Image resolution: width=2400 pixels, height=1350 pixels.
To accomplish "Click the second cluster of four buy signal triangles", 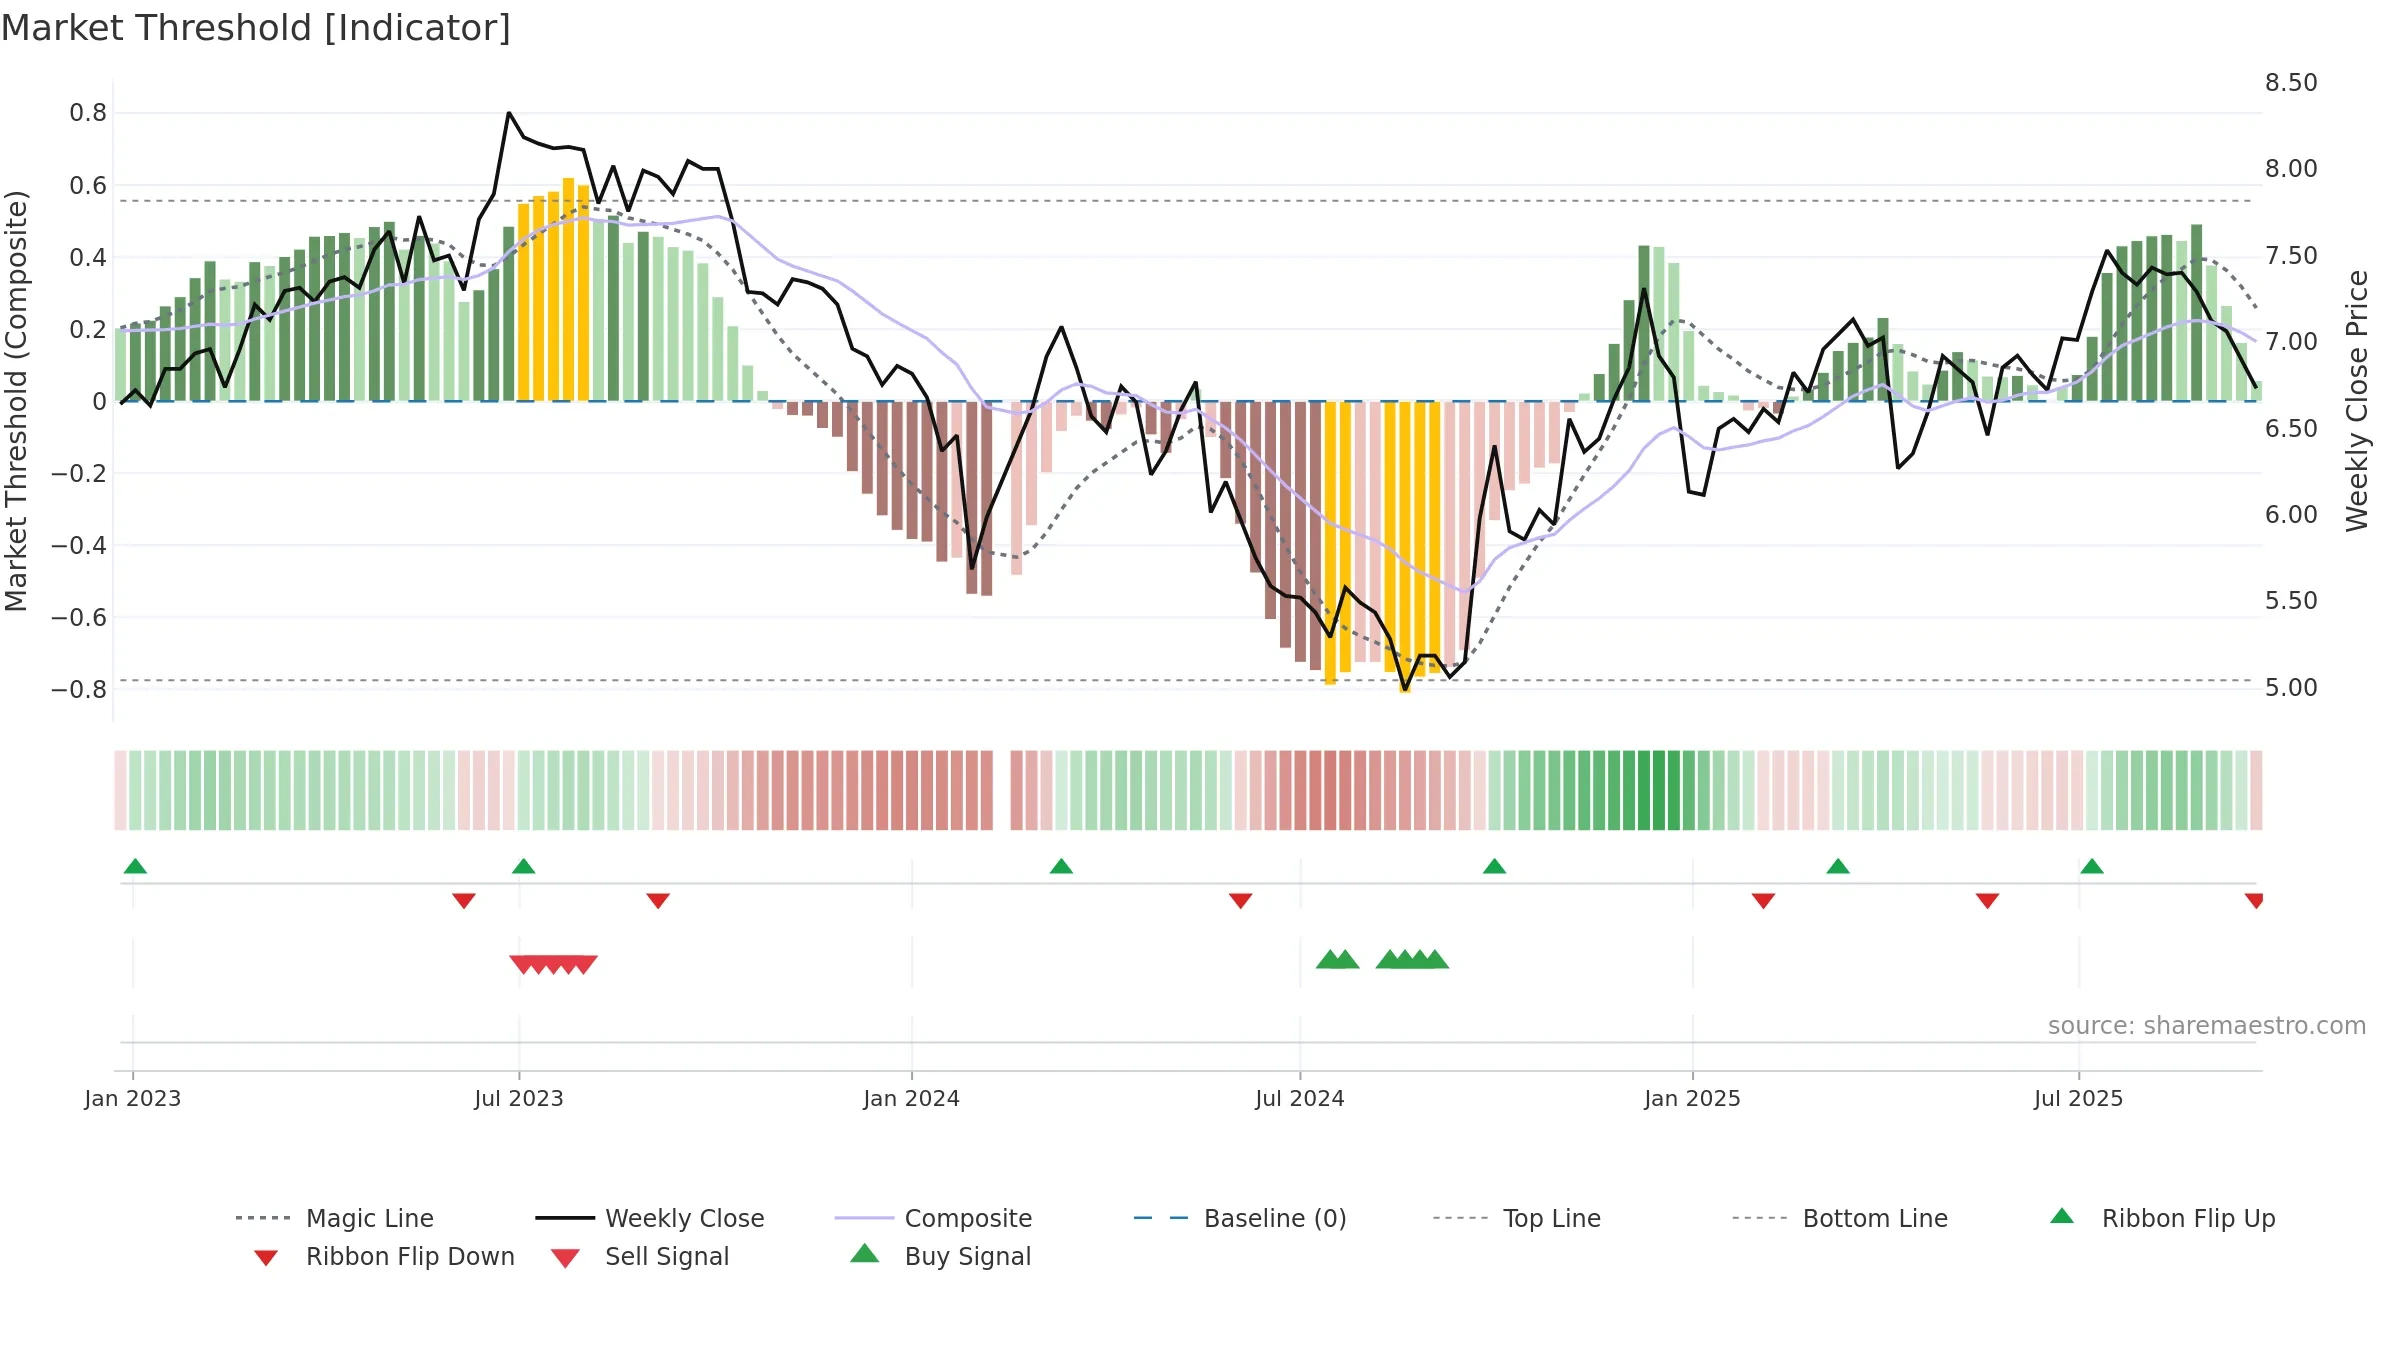I will (1412, 959).
